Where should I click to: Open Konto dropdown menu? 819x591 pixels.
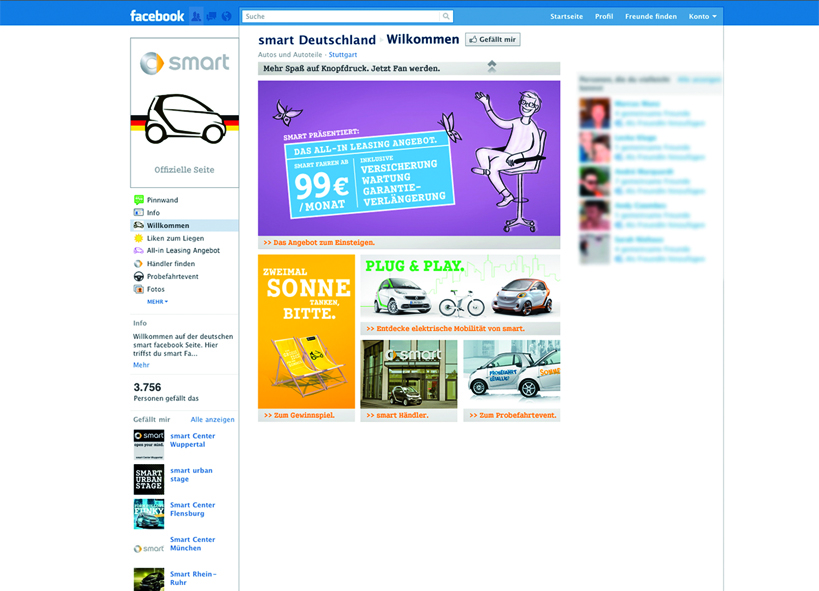[703, 16]
